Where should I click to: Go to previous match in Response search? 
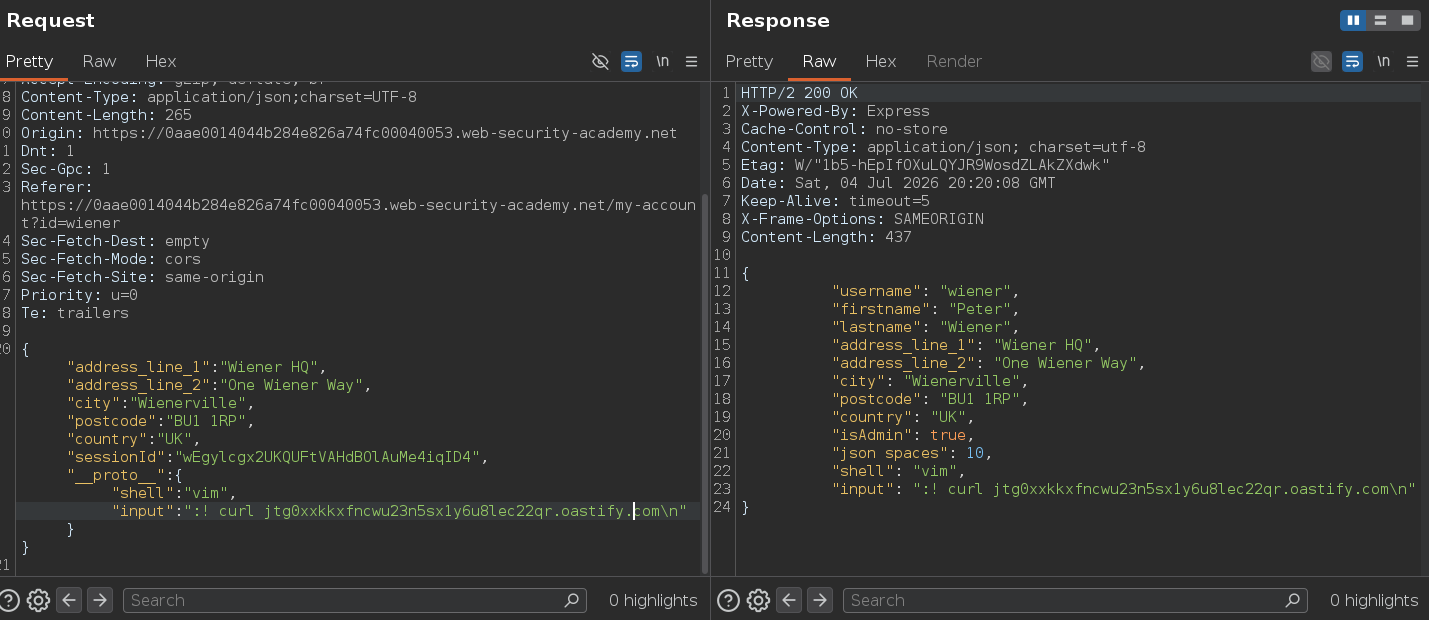click(789, 600)
